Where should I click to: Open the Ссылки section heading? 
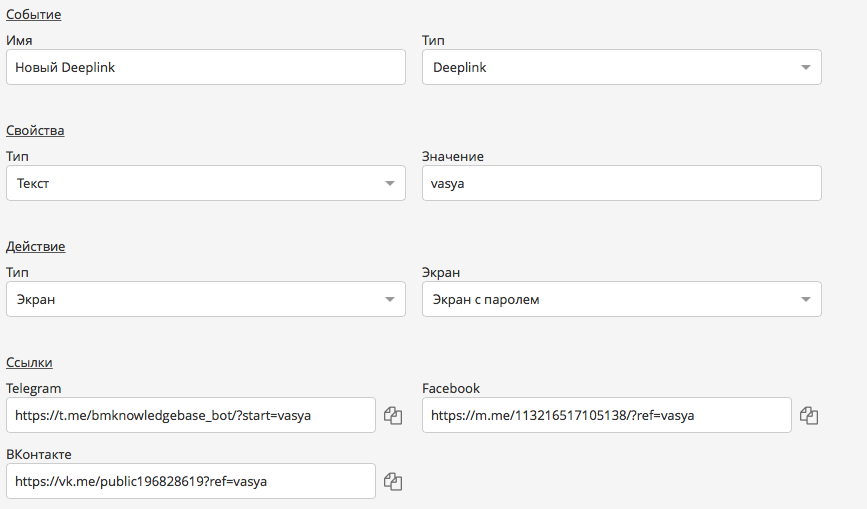click(x=29, y=363)
